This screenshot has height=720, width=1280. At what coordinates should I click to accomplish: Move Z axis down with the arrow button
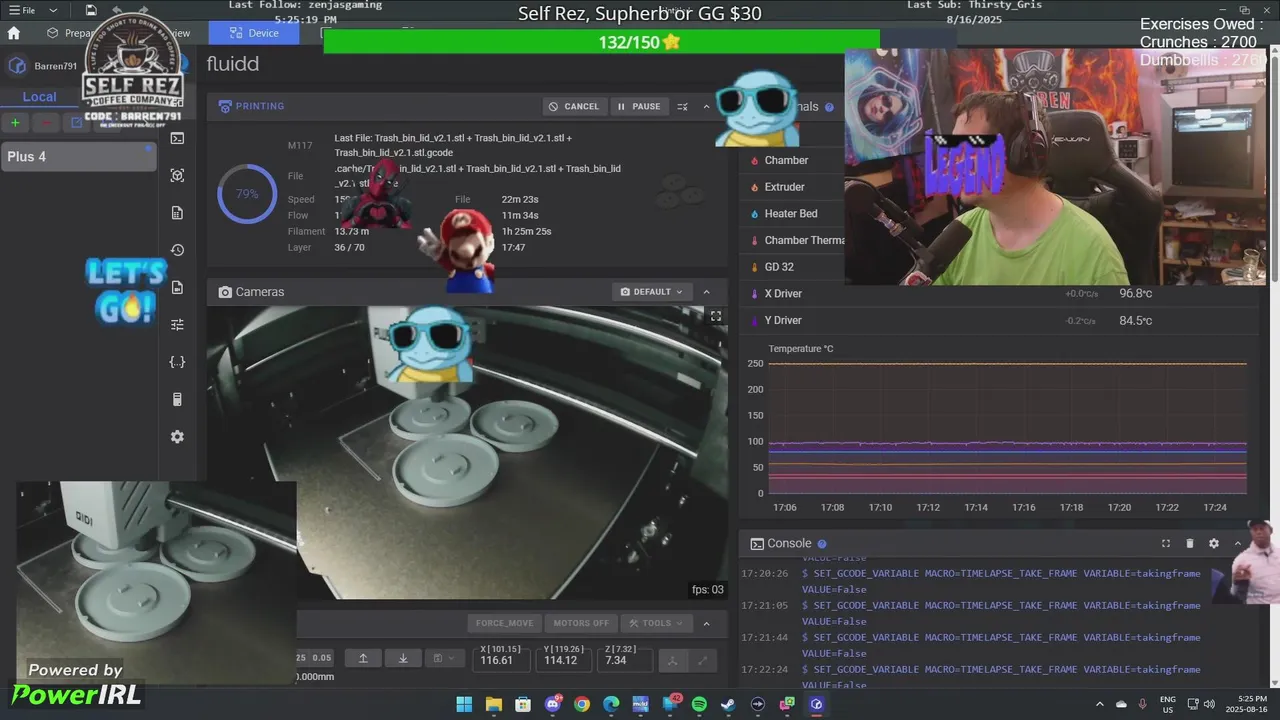(403, 658)
